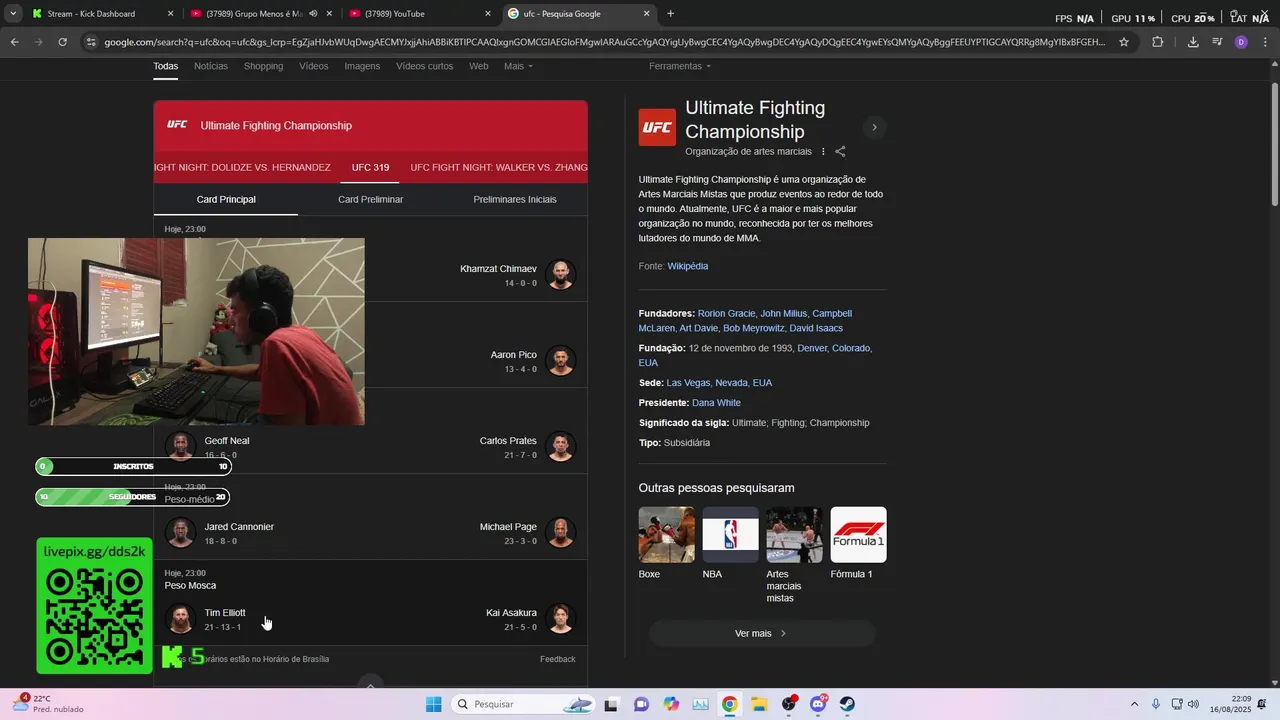Click Michael Page fighter photo
The height and width of the screenshot is (720, 1280).
(561, 533)
